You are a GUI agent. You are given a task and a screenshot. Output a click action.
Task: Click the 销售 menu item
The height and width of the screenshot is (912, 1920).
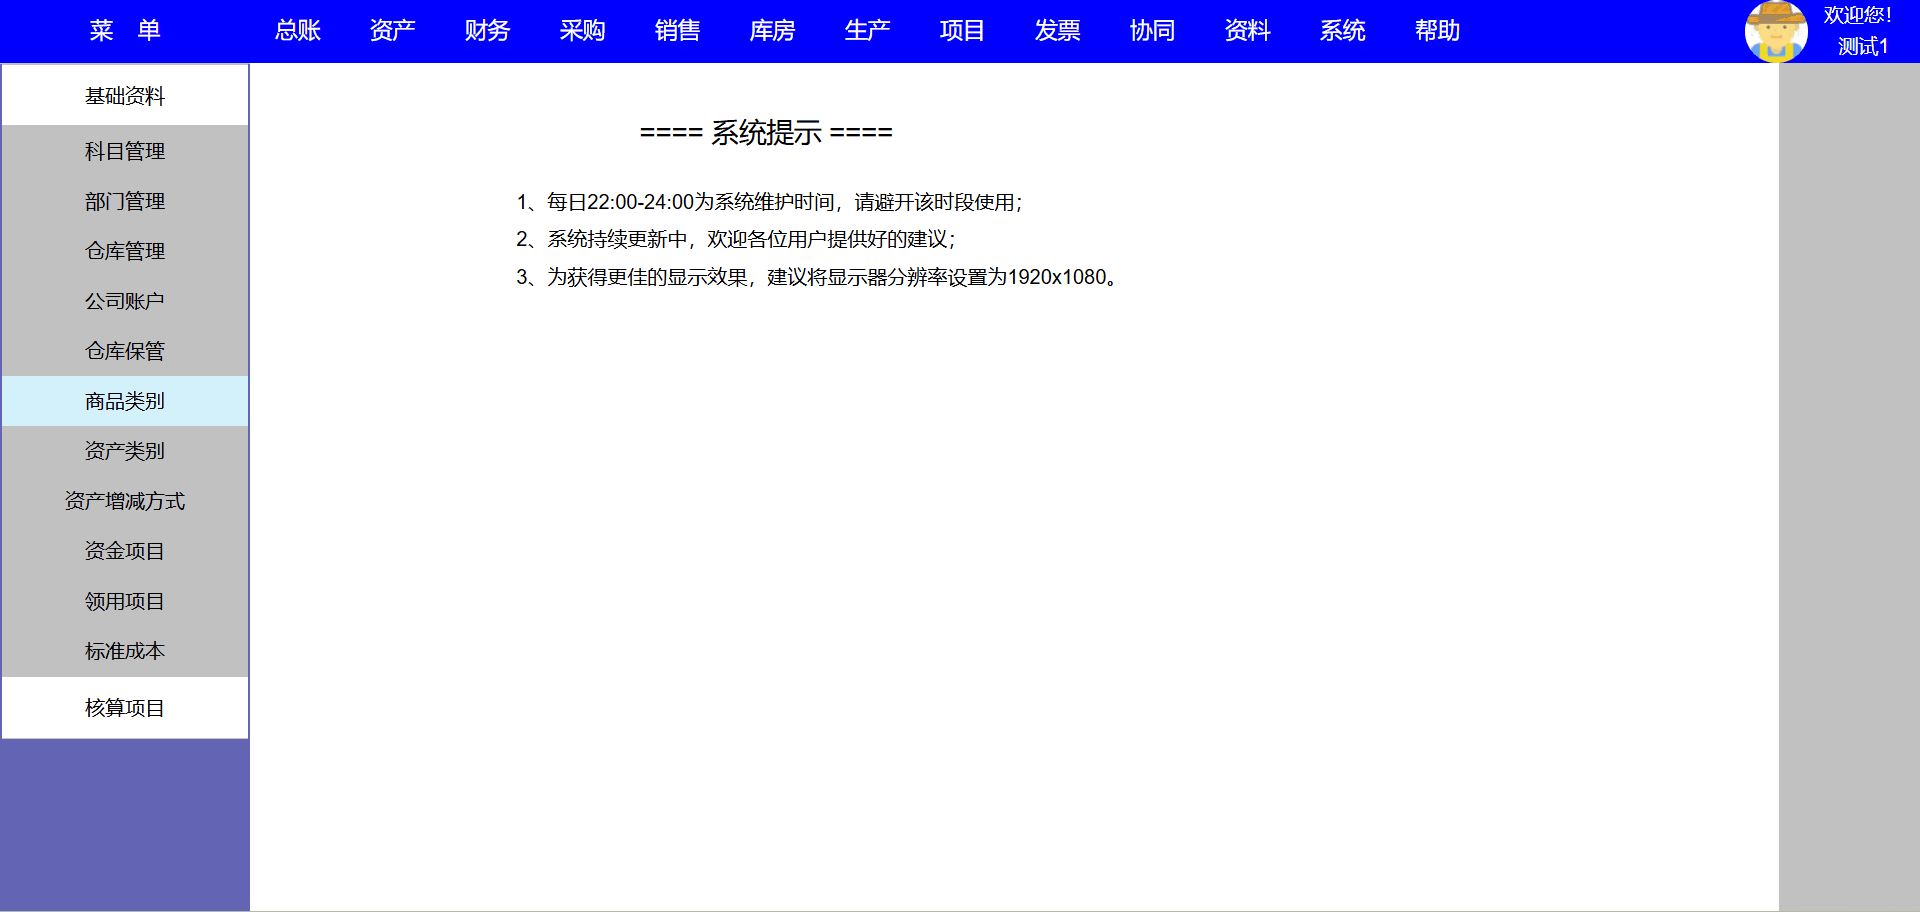pyautogui.click(x=678, y=31)
